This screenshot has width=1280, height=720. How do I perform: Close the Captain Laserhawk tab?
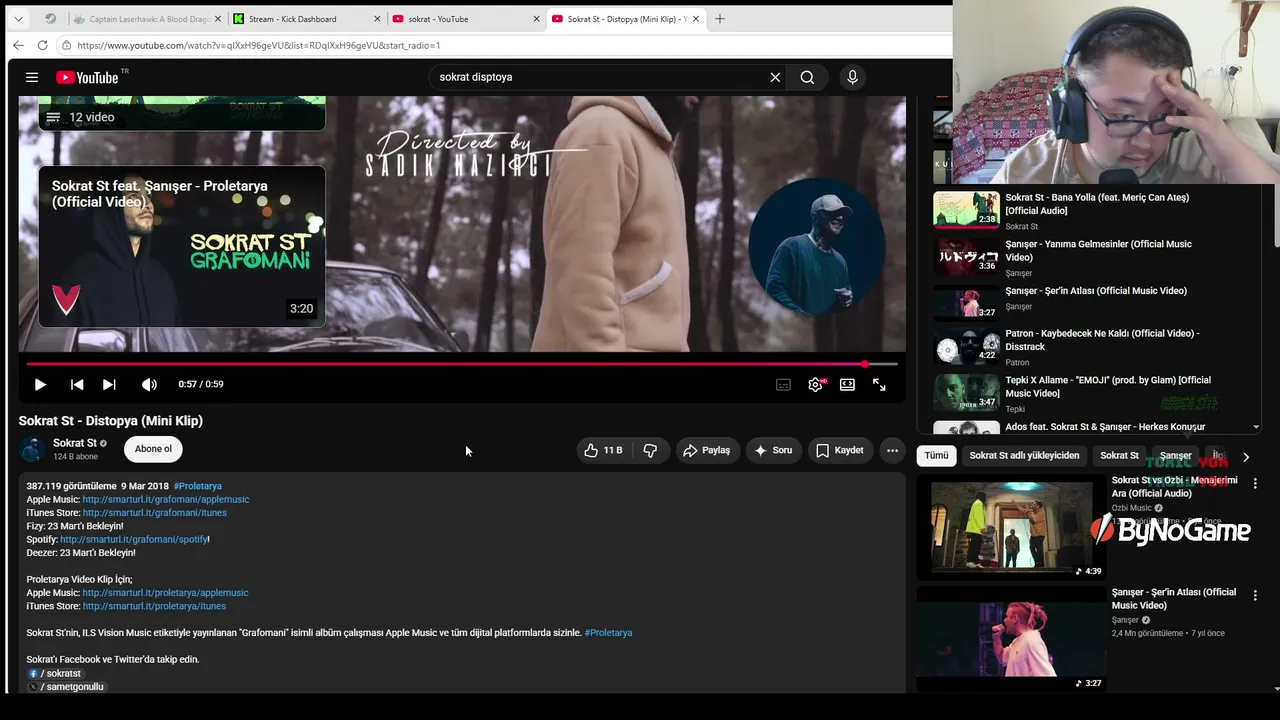[x=219, y=19]
